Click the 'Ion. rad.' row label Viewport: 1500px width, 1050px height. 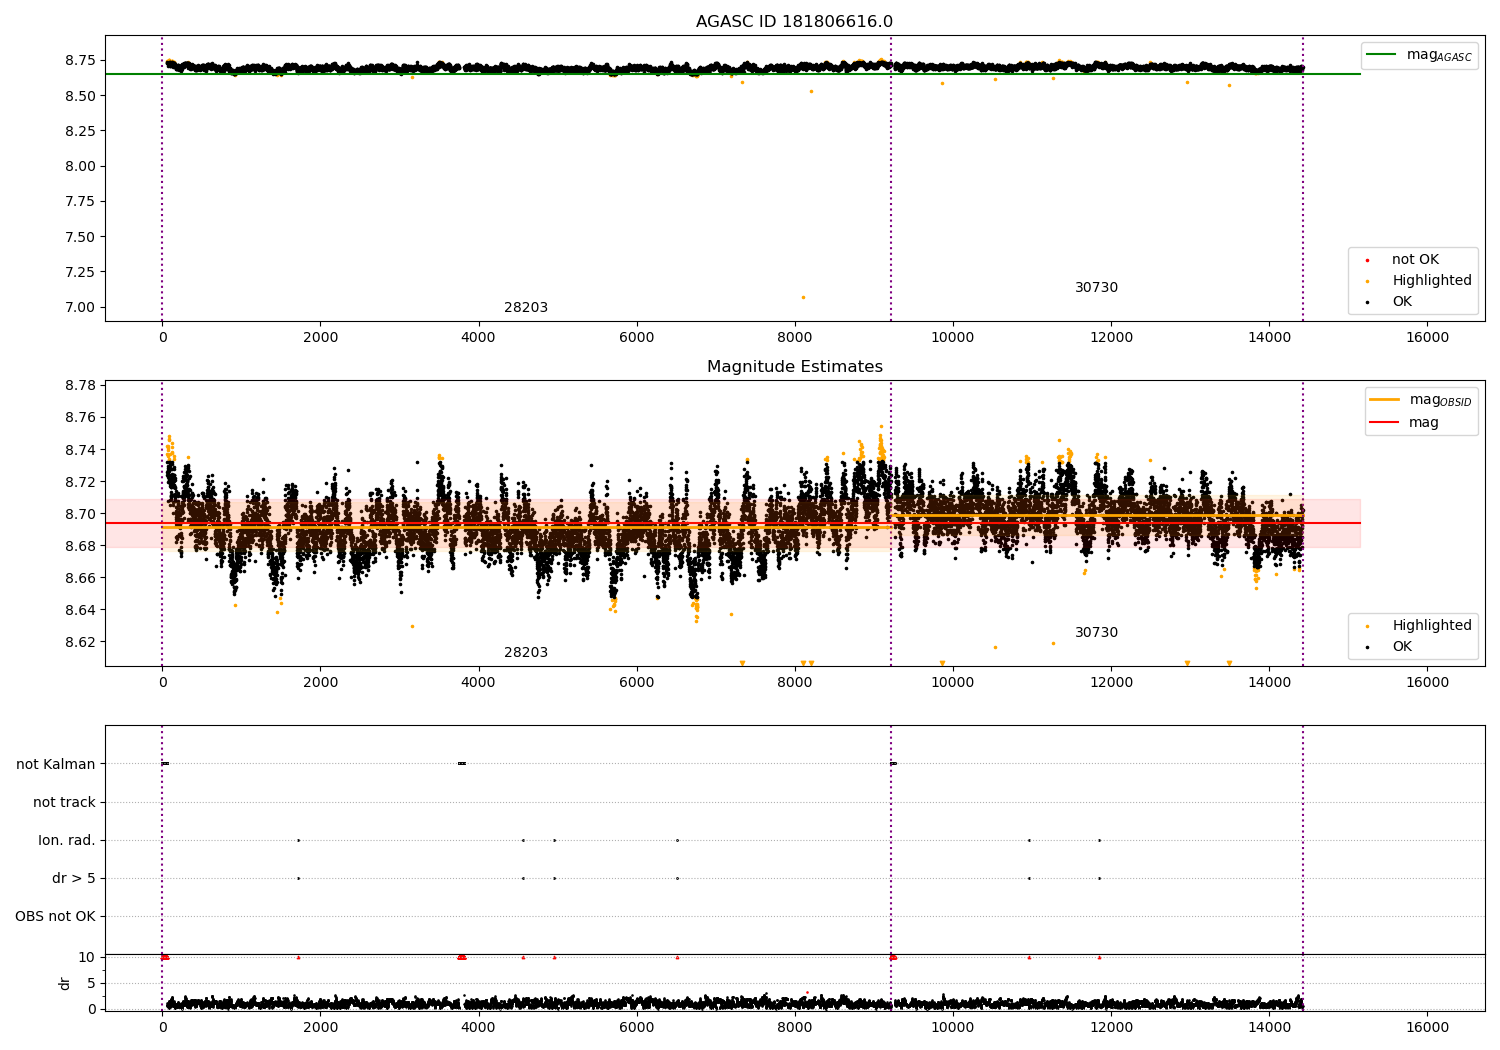click(x=67, y=840)
